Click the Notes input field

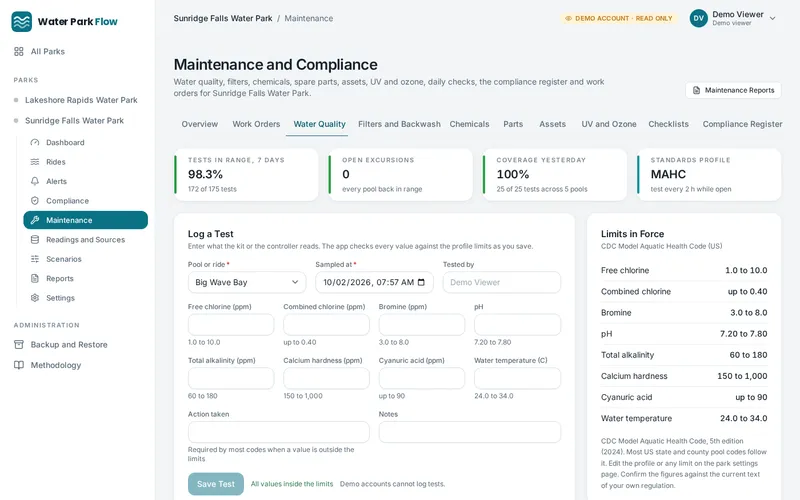[x=470, y=432]
